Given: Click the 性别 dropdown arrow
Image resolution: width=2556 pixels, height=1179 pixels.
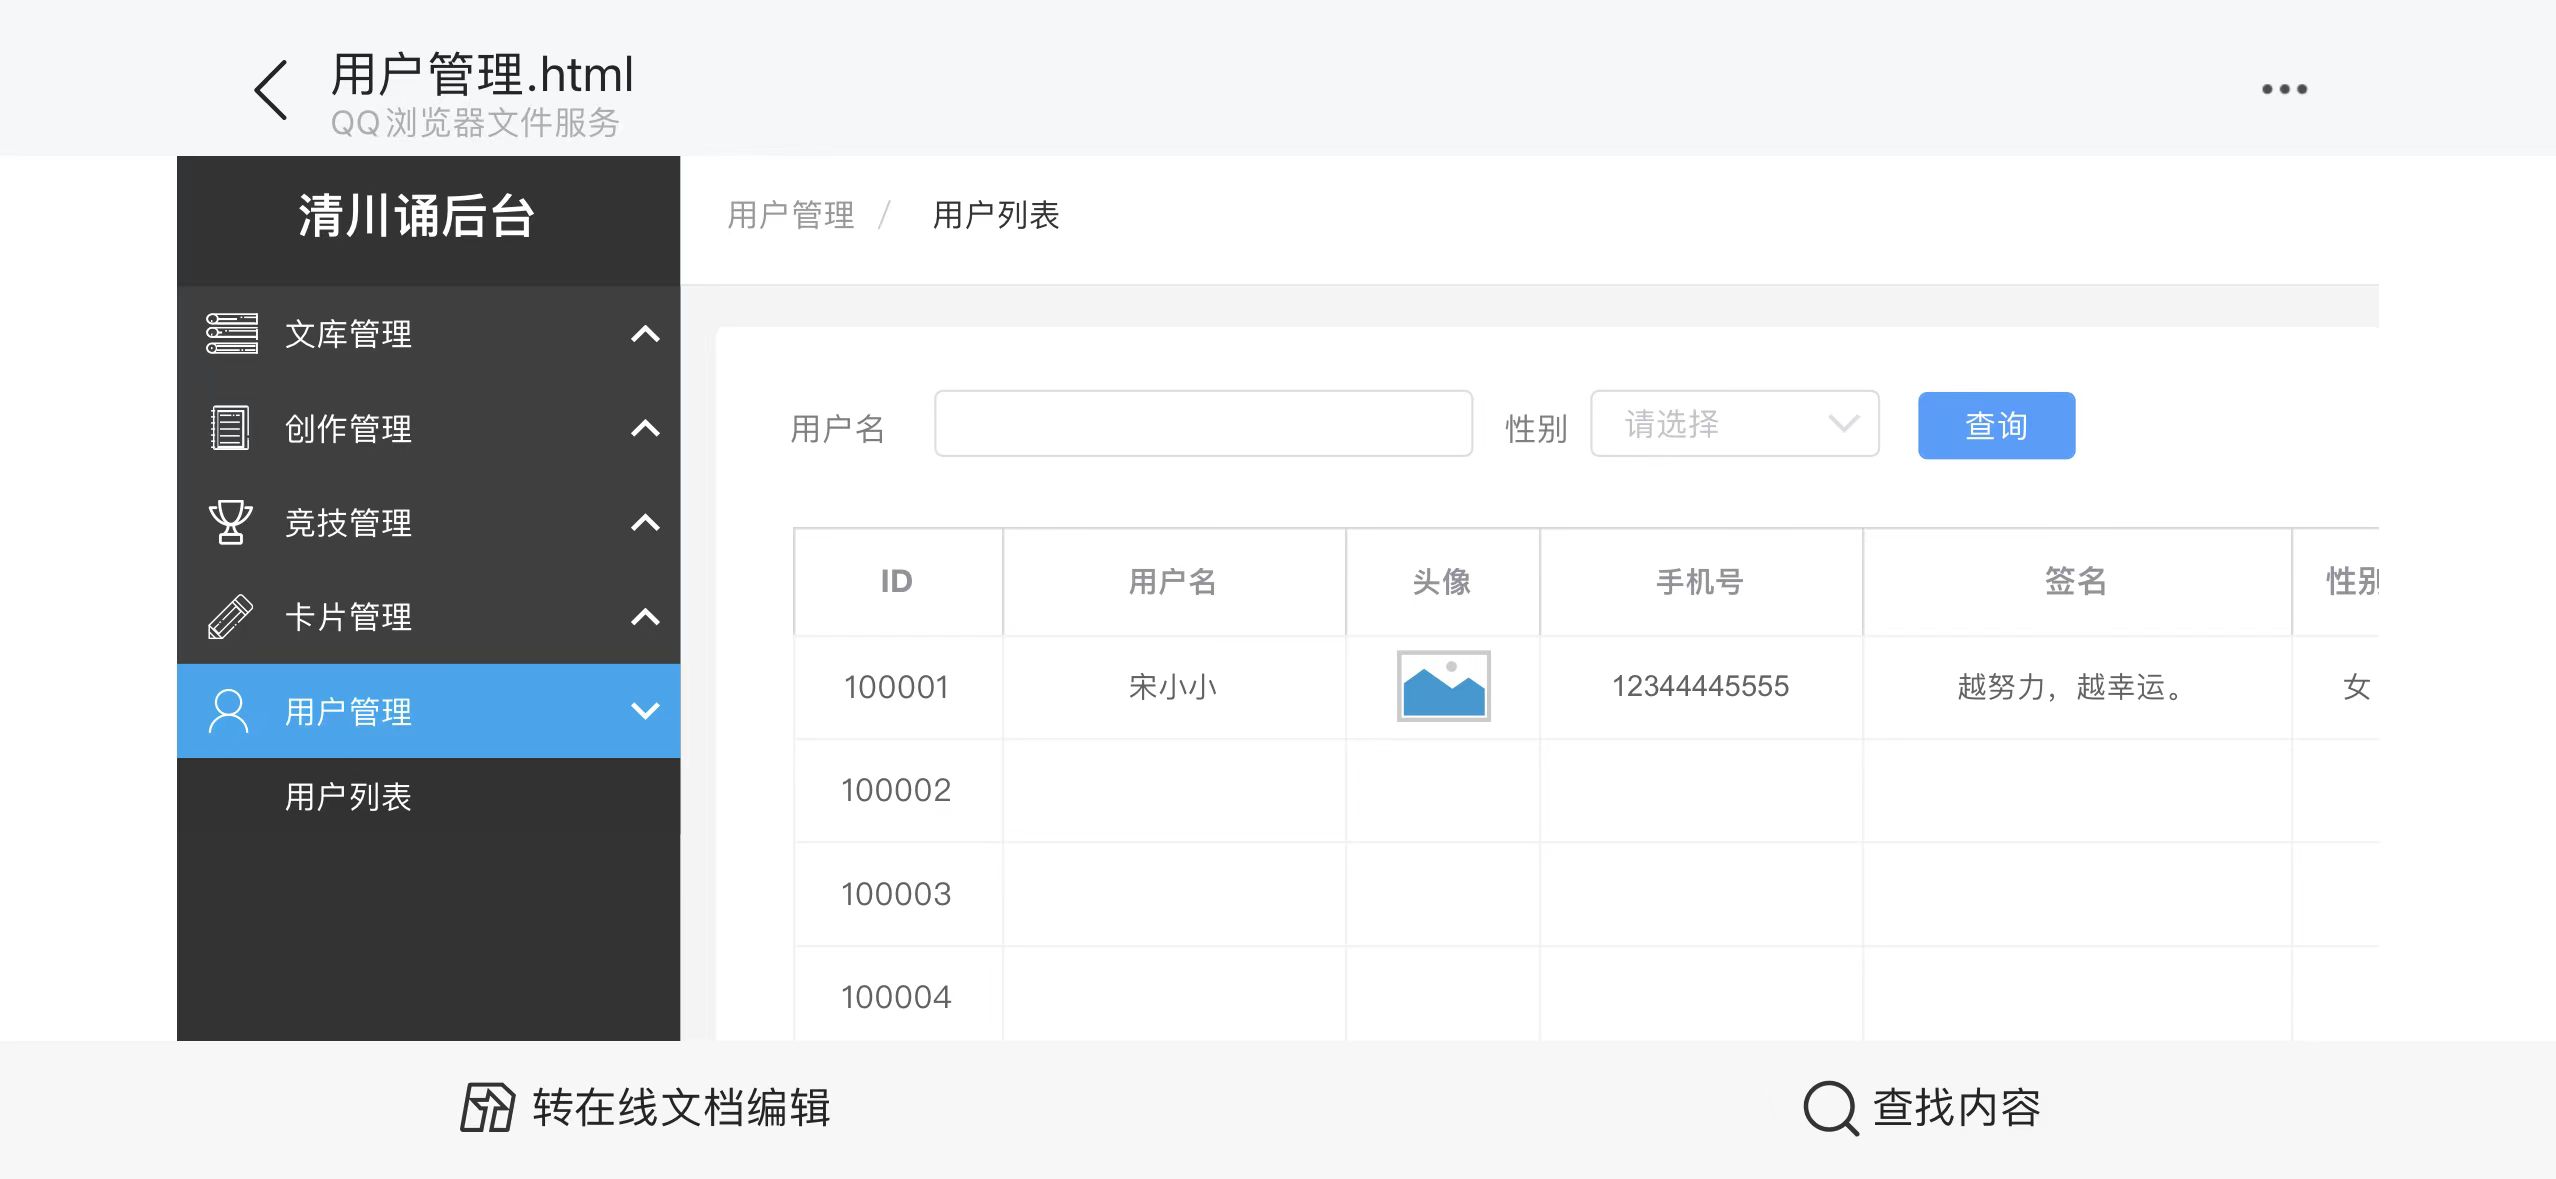Looking at the screenshot, I should [1843, 424].
